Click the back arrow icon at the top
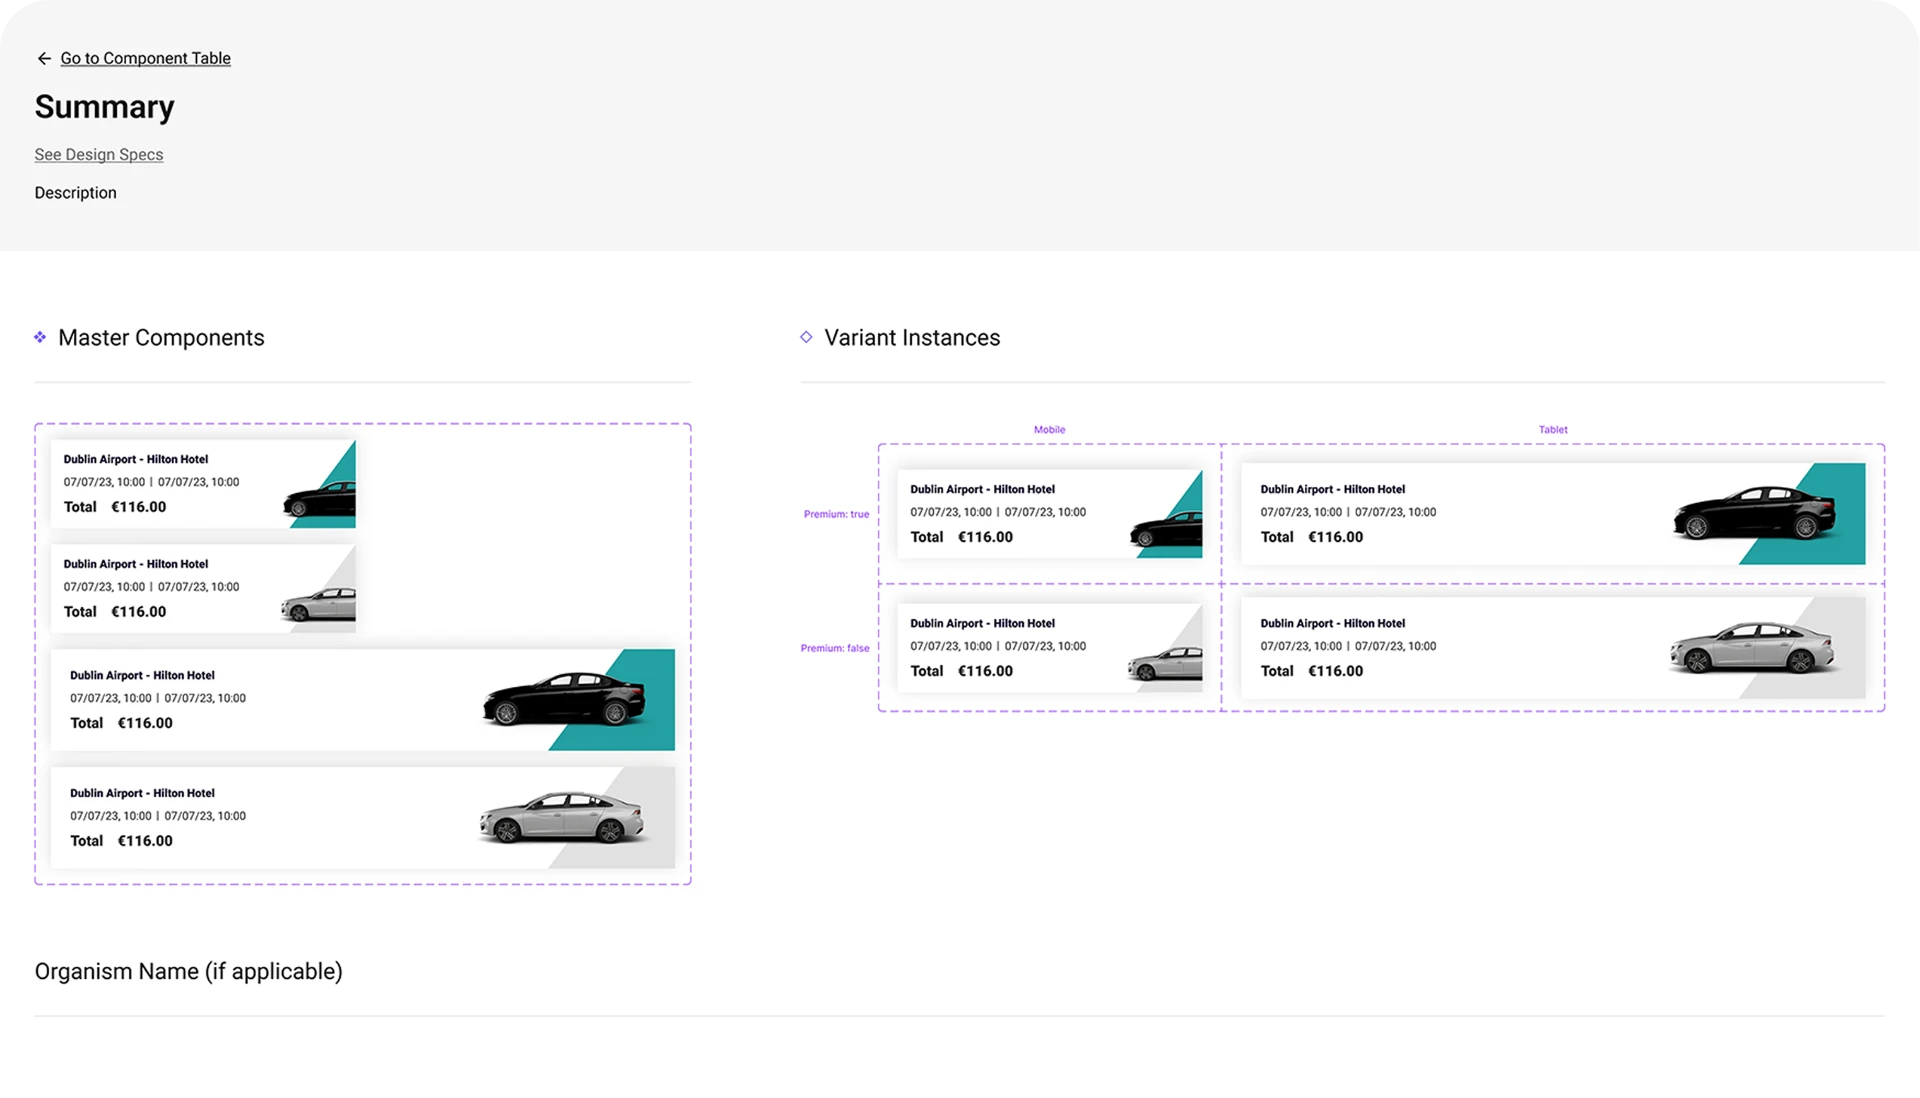The height and width of the screenshot is (1098, 1920). tap(44, 59)
